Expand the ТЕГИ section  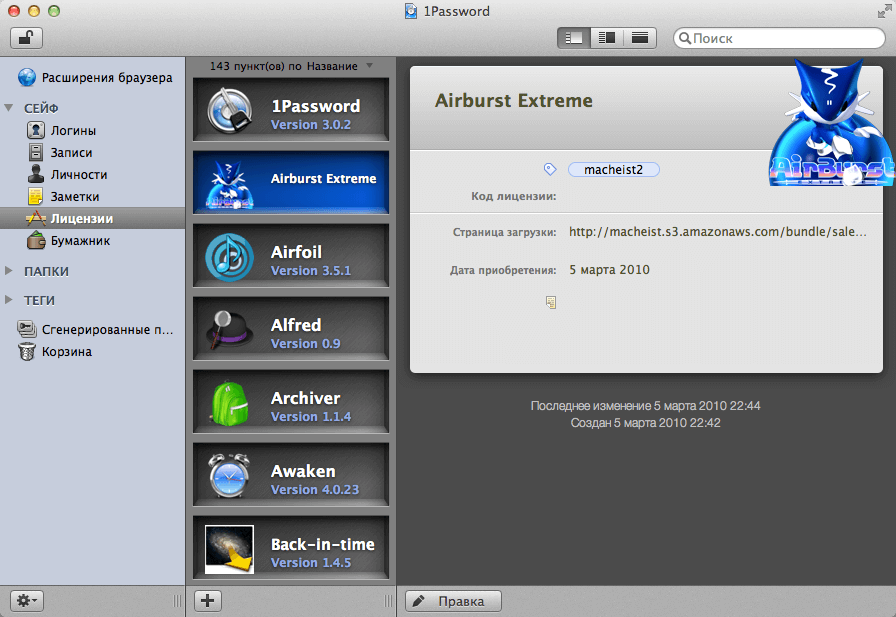coord(9,300)
